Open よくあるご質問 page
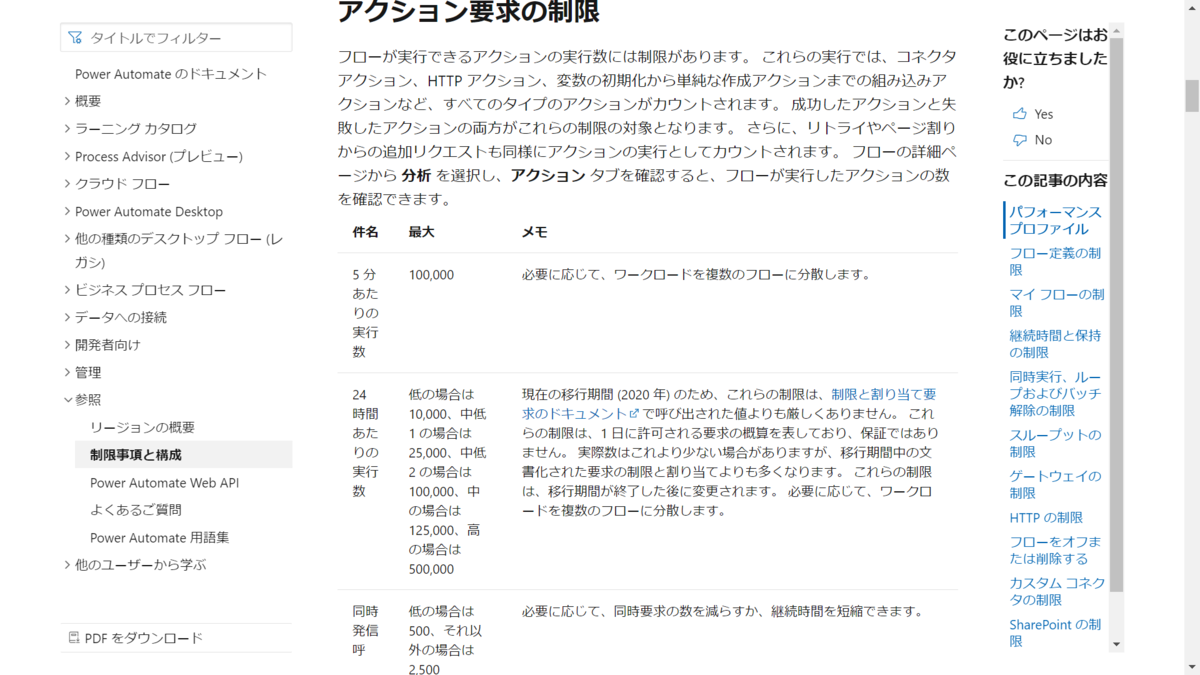Screen dimensions: 1200x675 tap(136, 510)
